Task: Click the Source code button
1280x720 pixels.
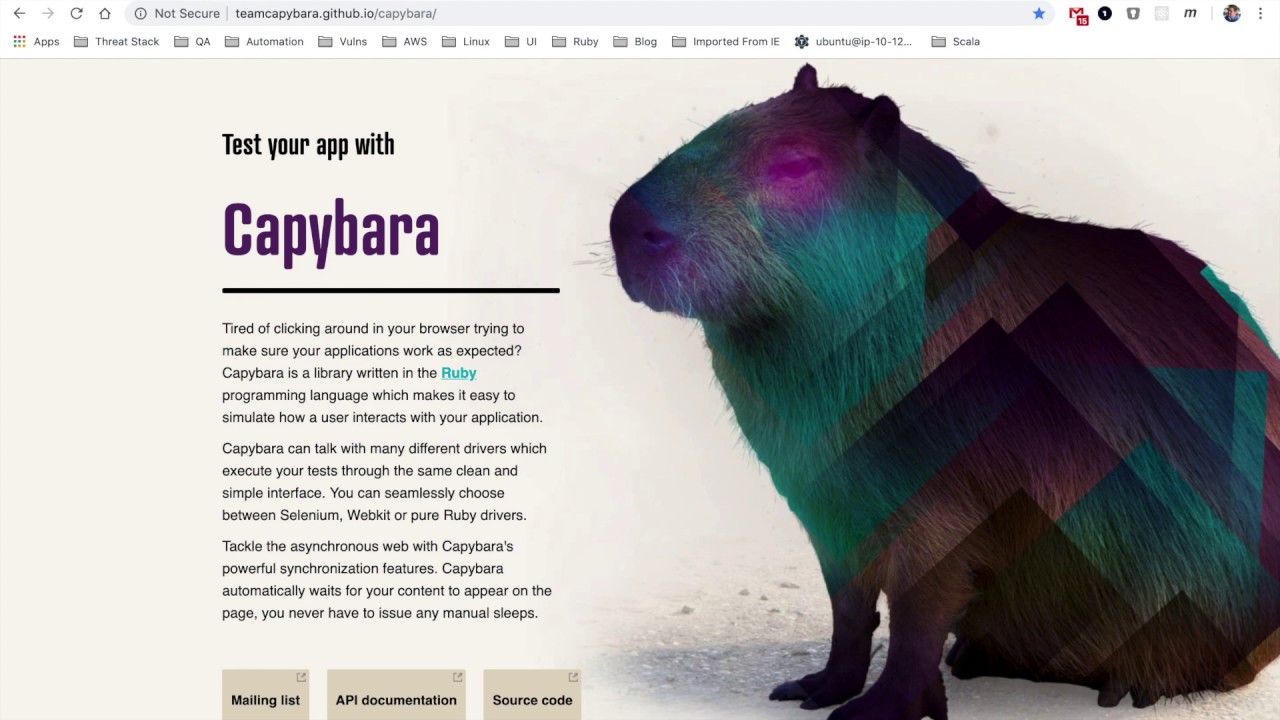Action: (532, 699)
